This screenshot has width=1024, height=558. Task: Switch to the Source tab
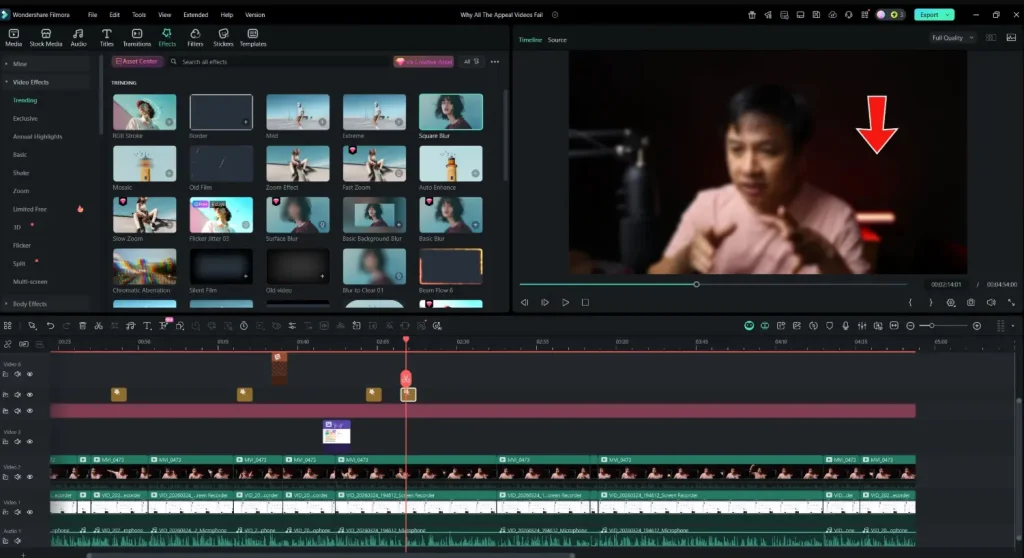(x=557, y=40)
